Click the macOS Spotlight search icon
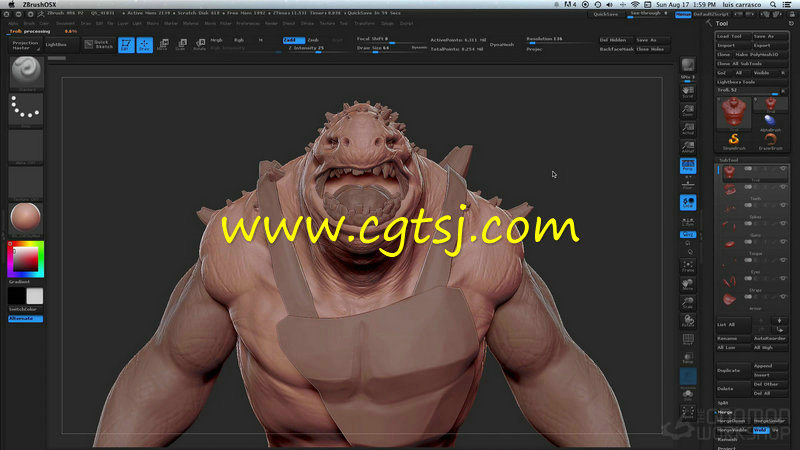The height and width of the screenshot is (450, 800). point(773,5)
